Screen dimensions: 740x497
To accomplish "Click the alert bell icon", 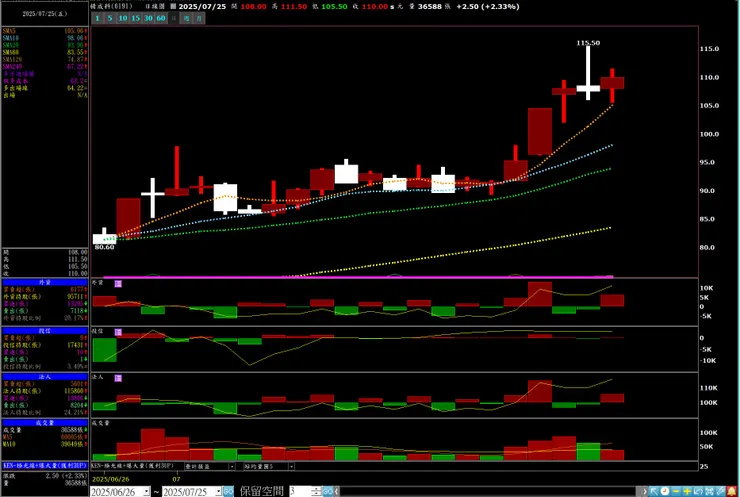I will tap(732, 491).
